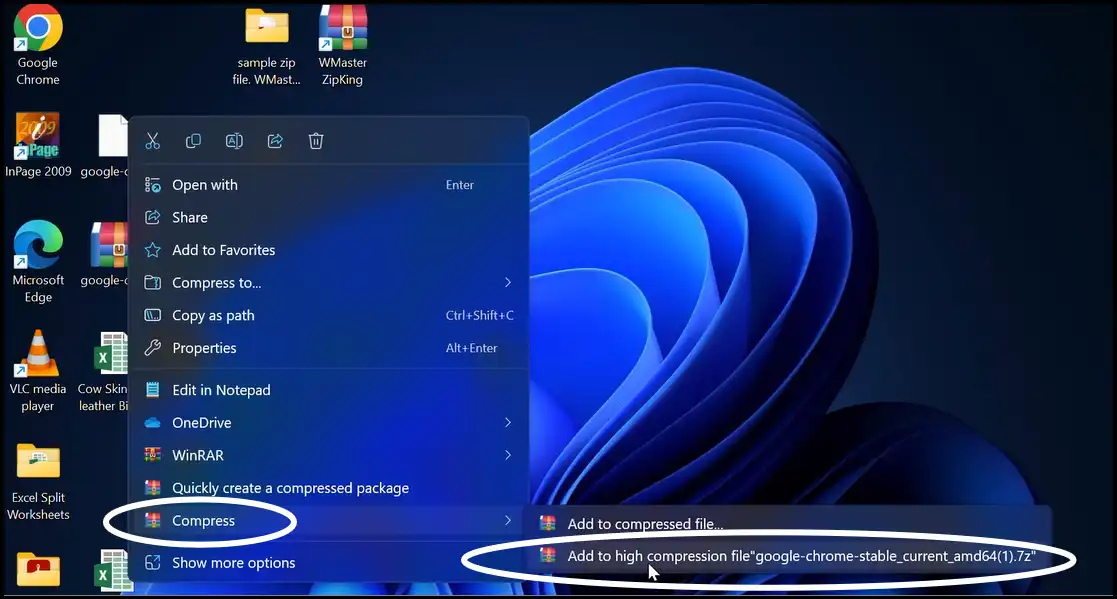Select Add to high compression file 7z
Screen dimensions: 1117x599
pos(787,556)
